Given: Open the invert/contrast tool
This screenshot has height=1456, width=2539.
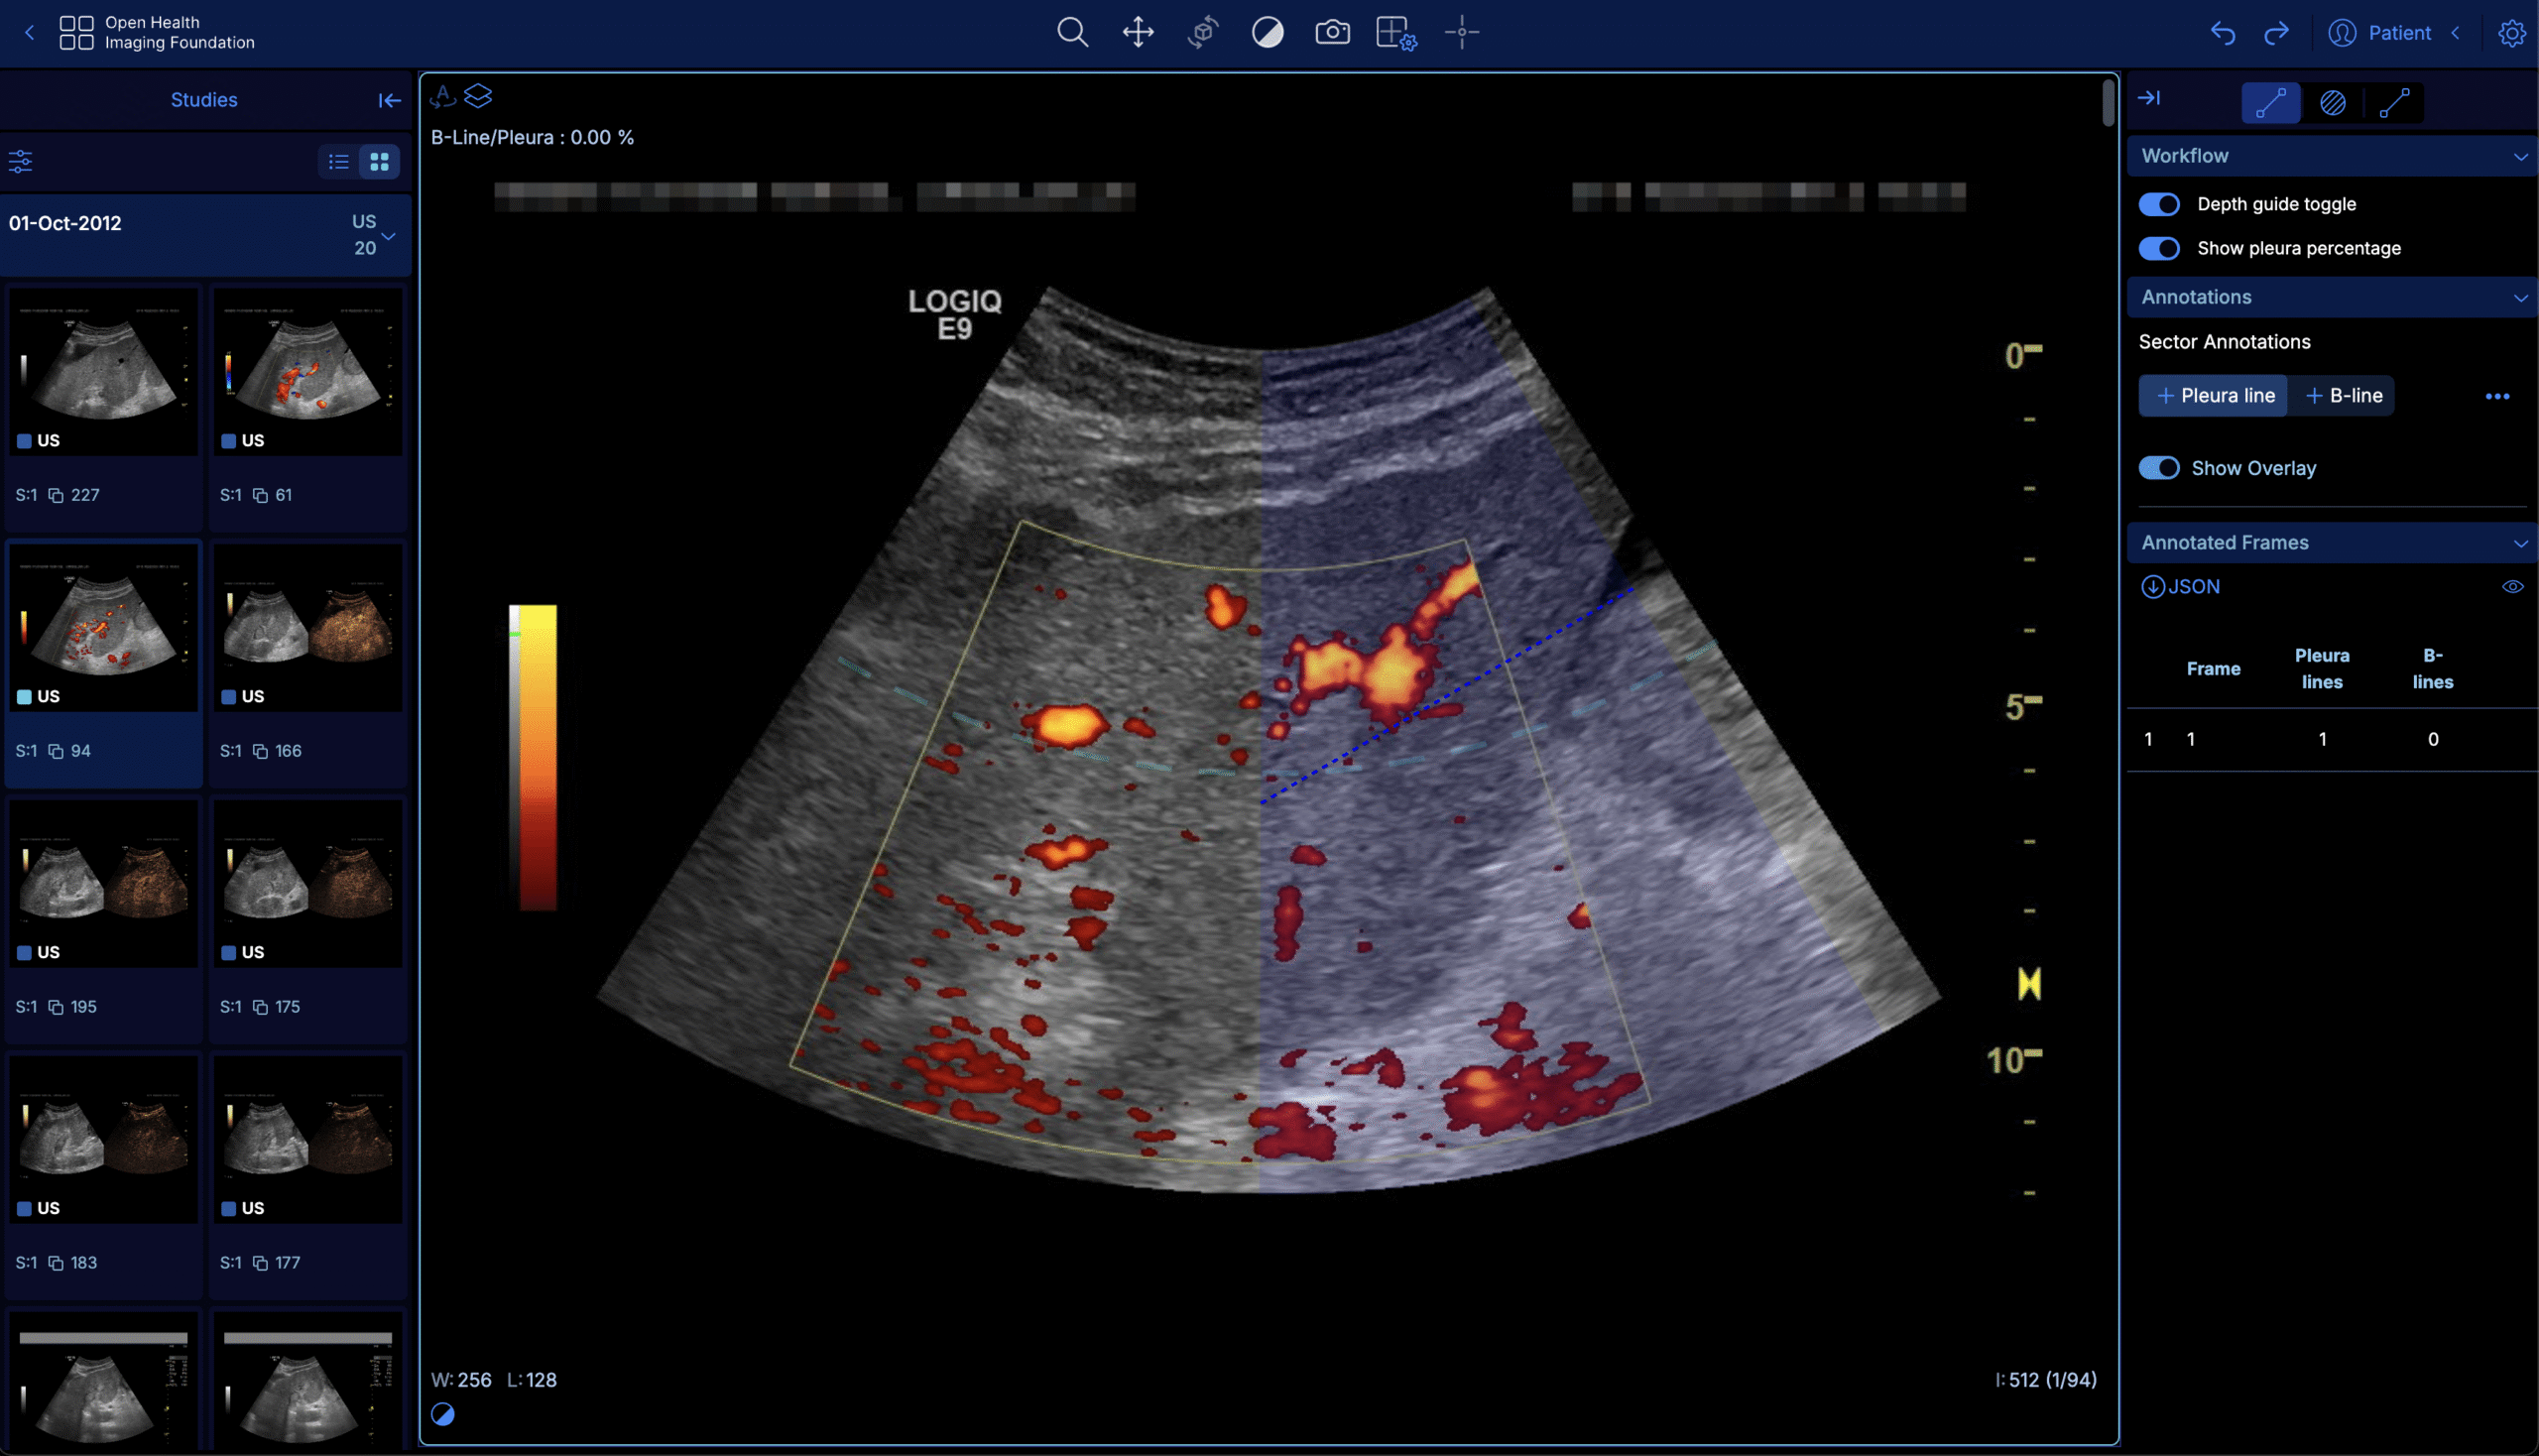Looking at the screenshot, I should tap(1266, 32).
